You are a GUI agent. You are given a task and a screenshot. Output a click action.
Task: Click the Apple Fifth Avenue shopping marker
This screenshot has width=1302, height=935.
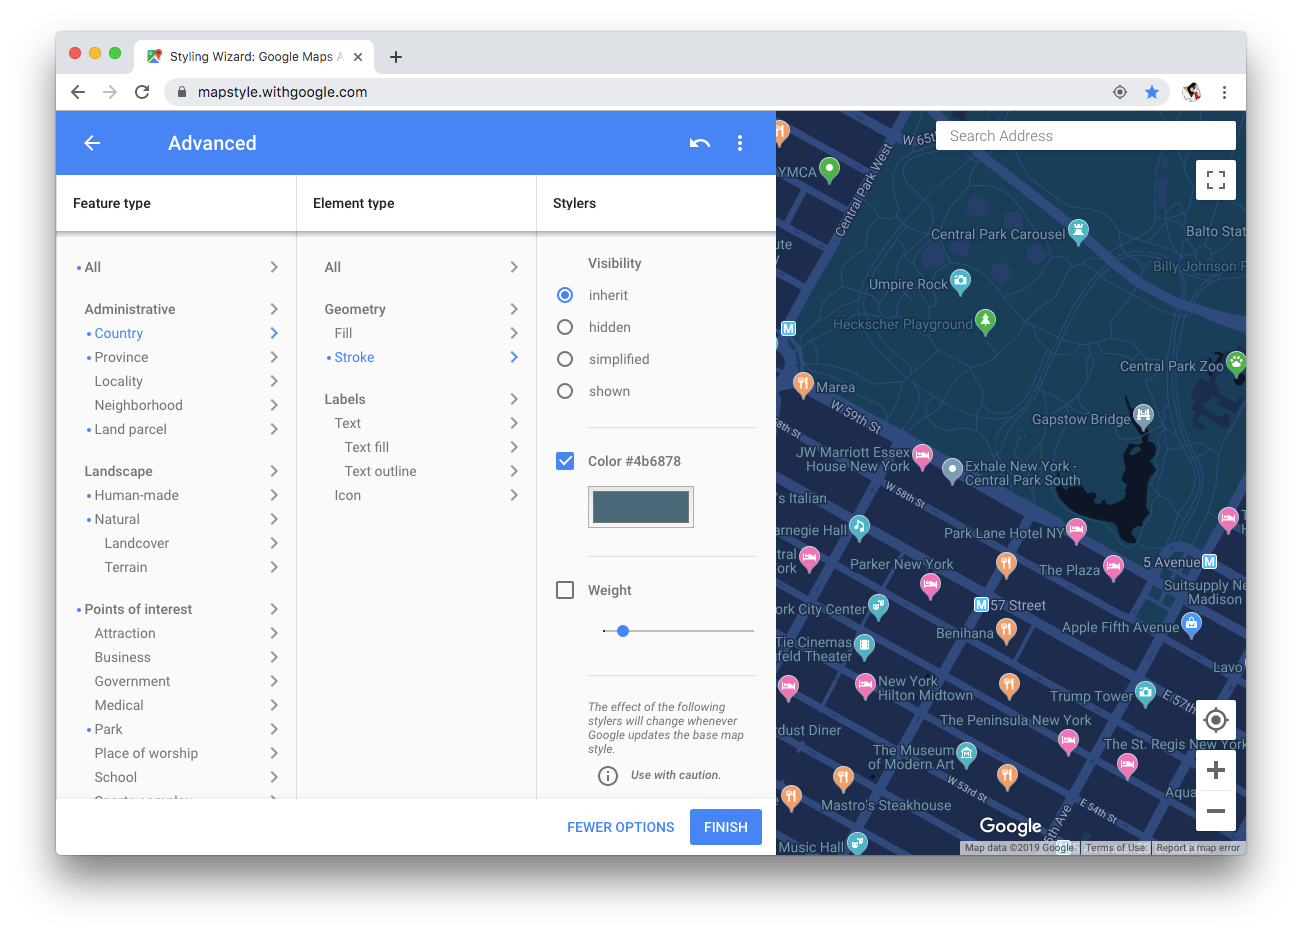coord(1191,625)
